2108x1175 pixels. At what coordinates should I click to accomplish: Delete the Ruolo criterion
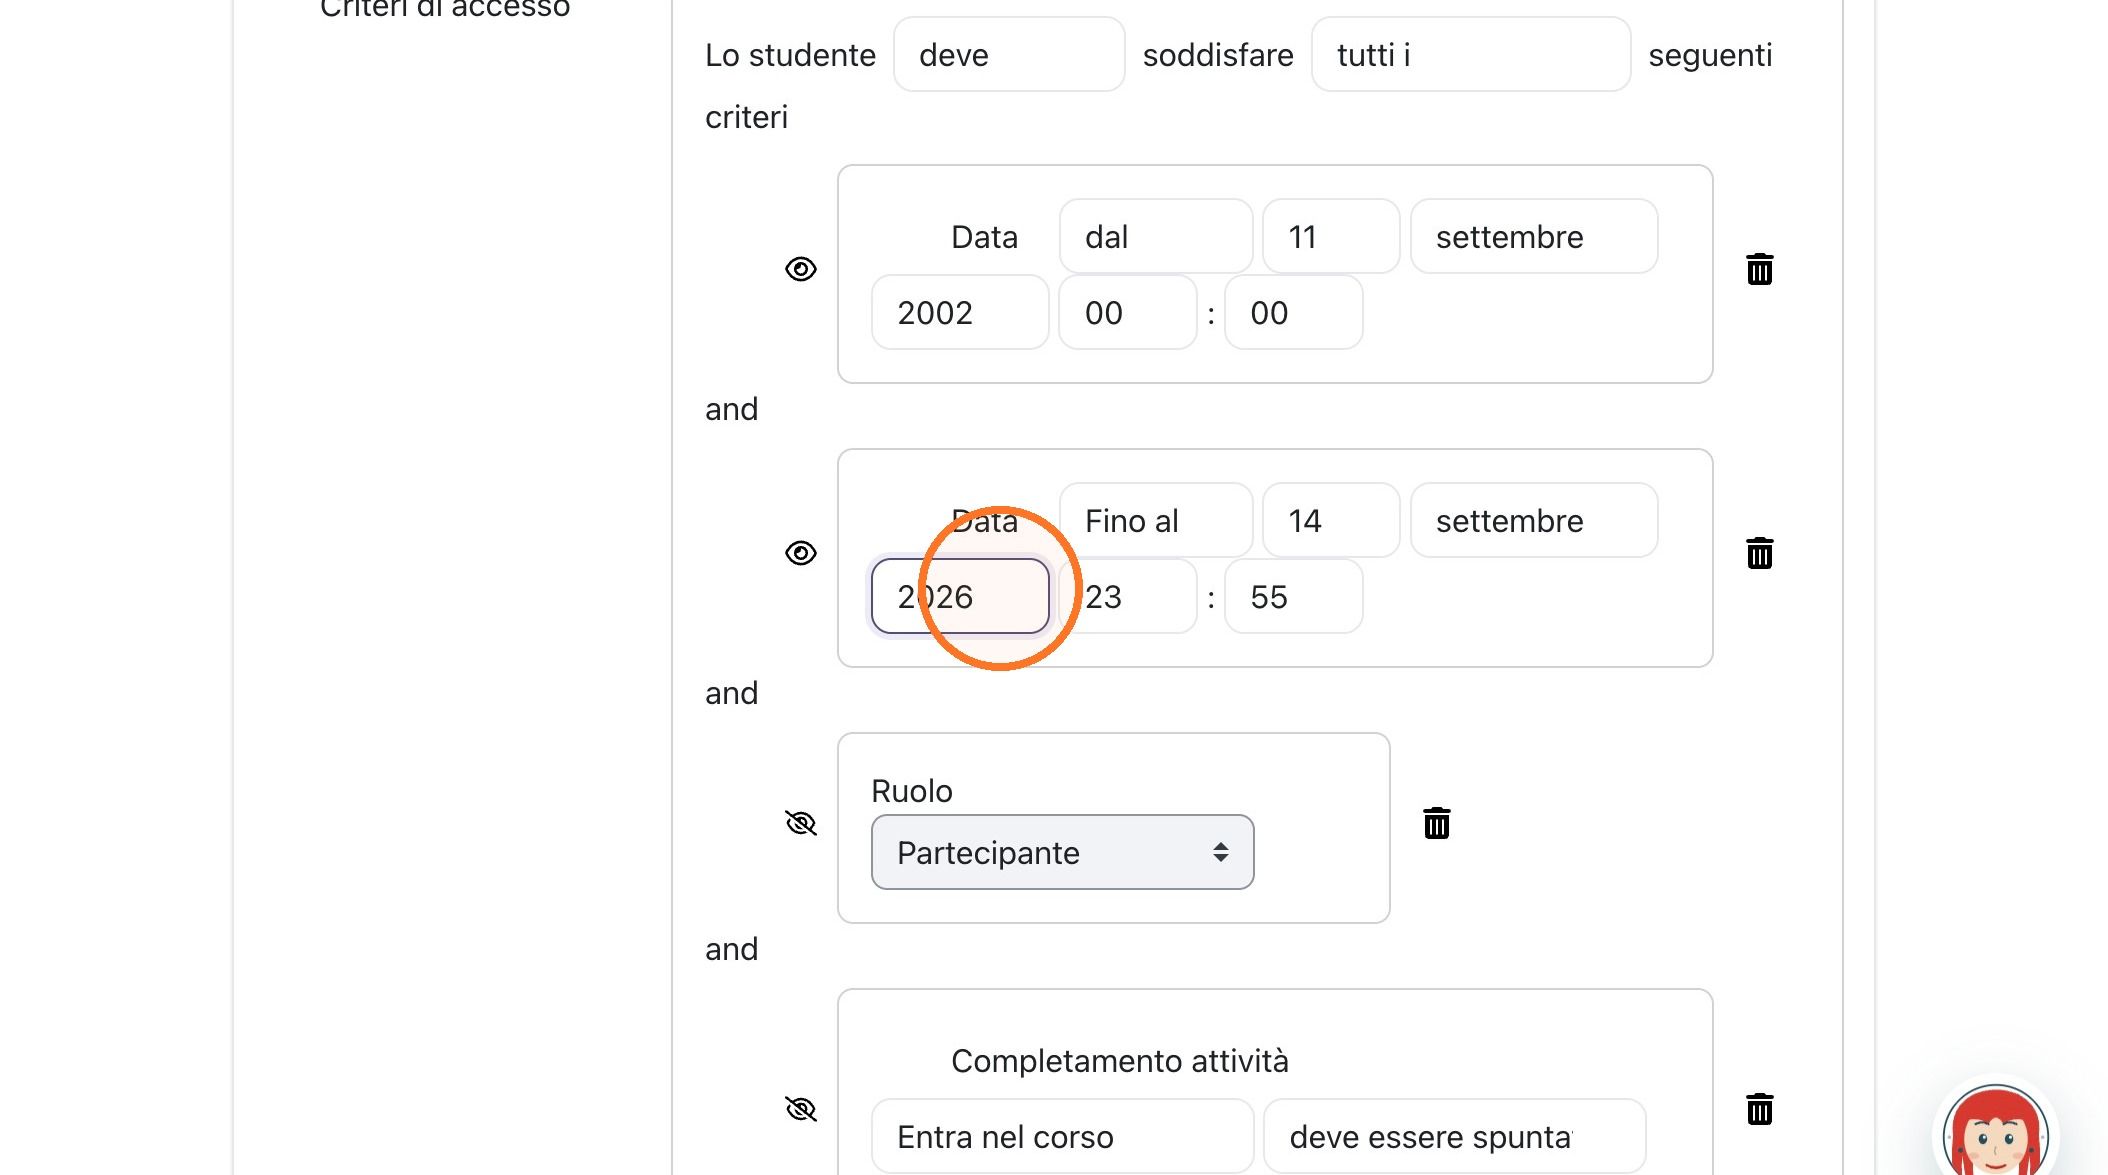coord(1436,823)
